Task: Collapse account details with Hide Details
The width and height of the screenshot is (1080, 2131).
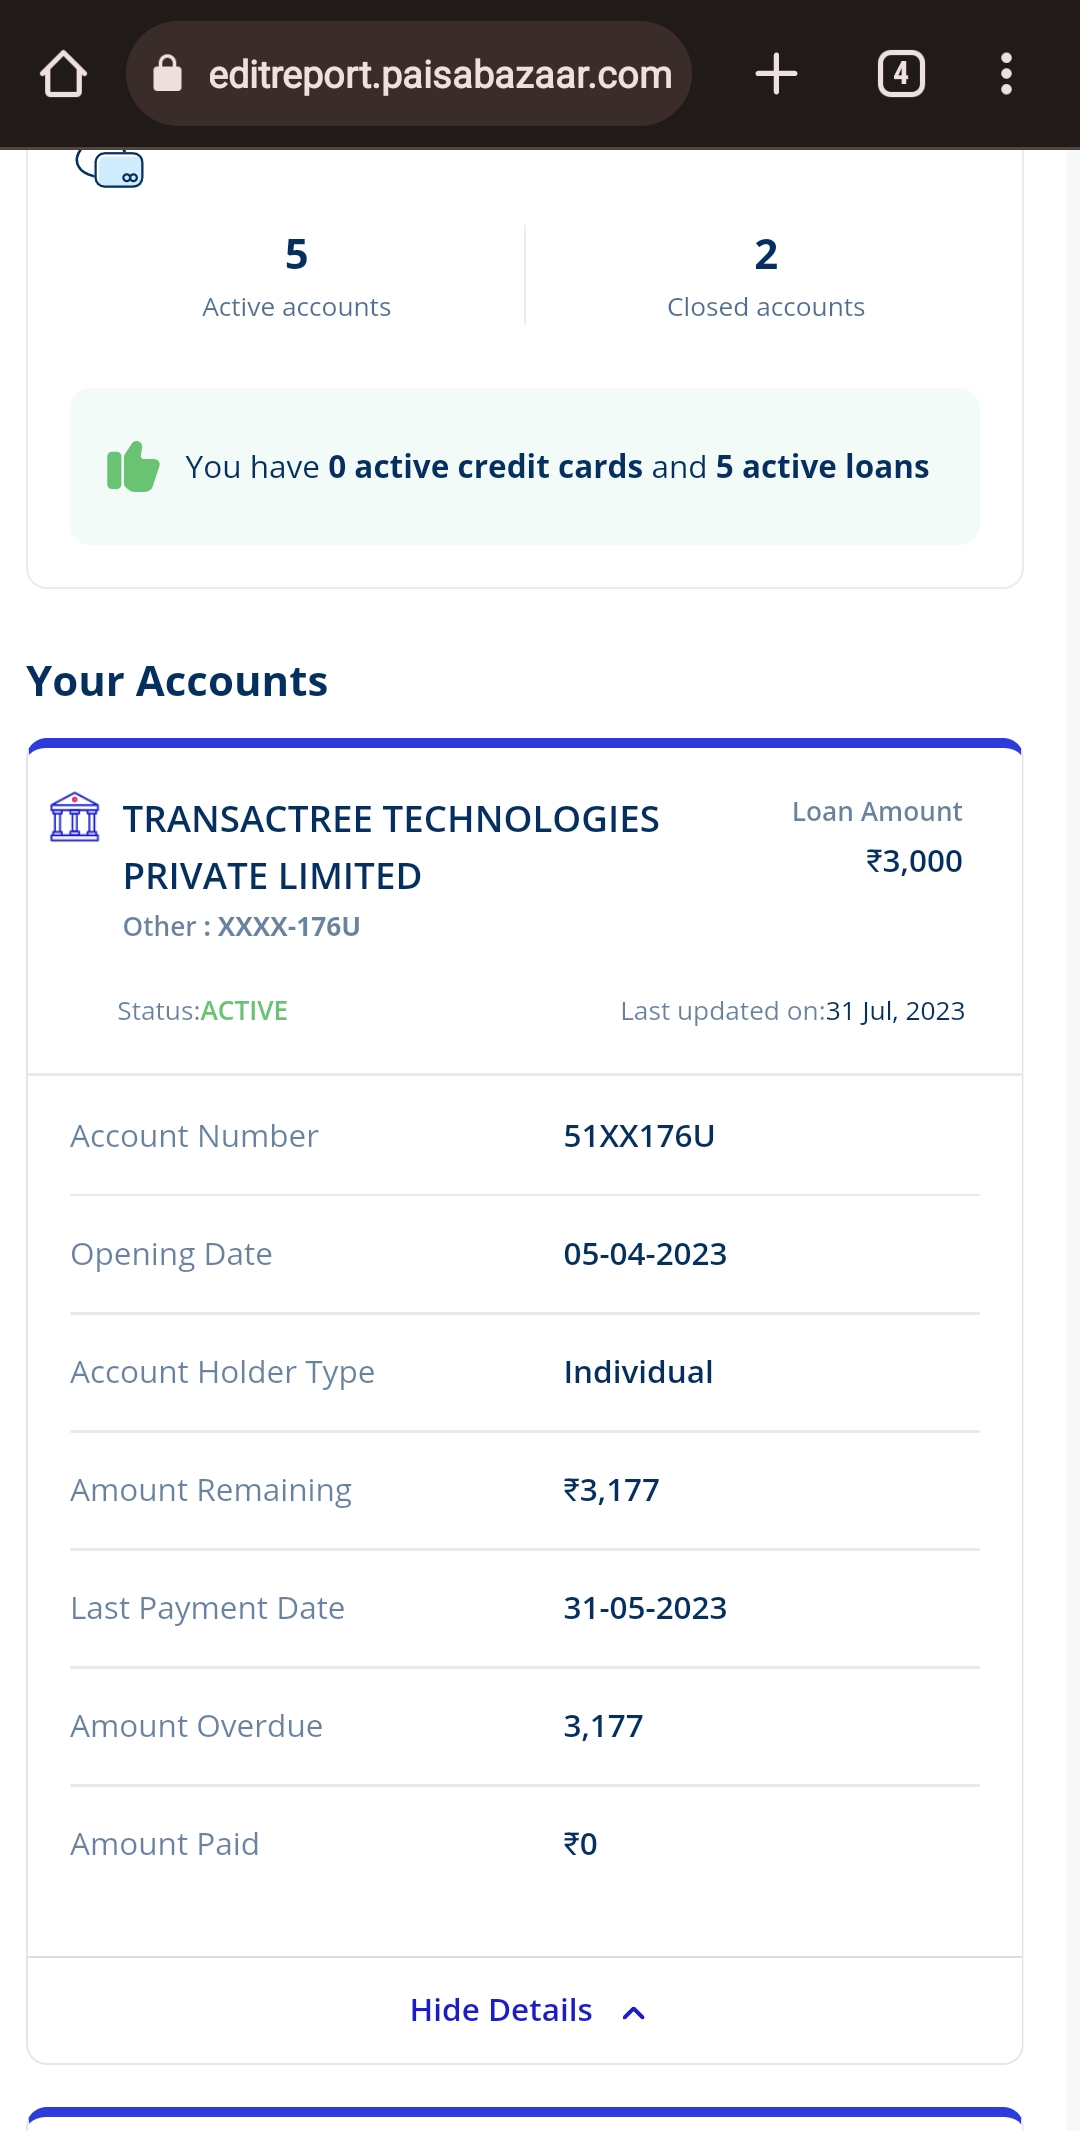Action: (x=501, y=2010)
